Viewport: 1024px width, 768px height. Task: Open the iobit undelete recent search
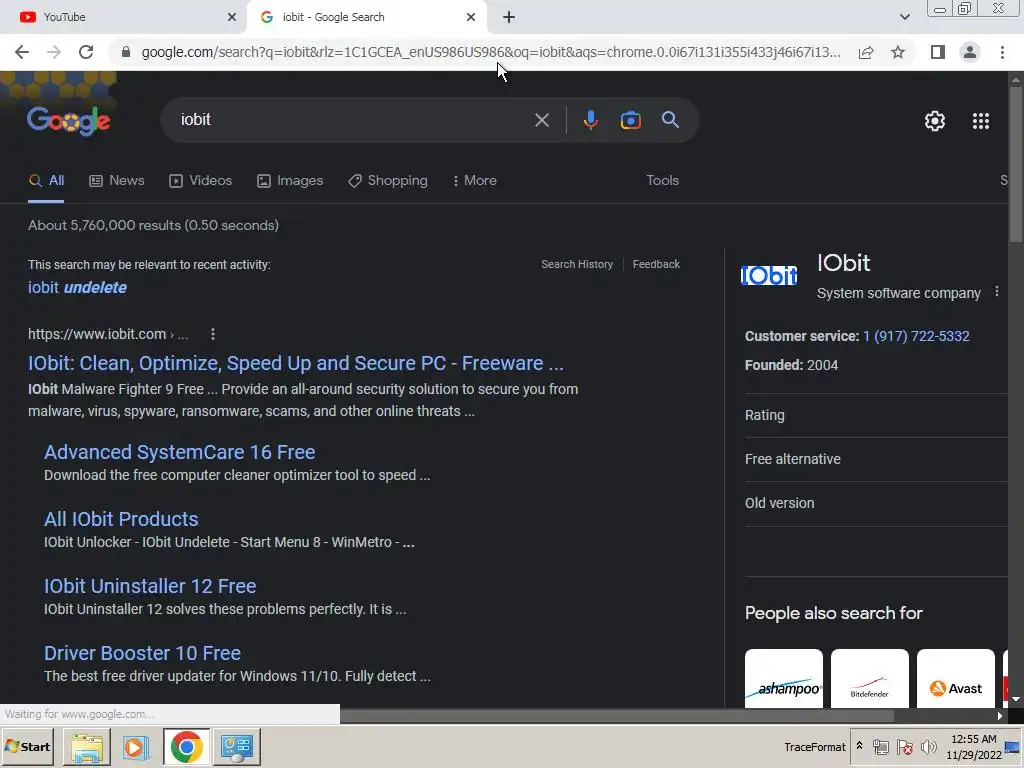pos(77,287)
